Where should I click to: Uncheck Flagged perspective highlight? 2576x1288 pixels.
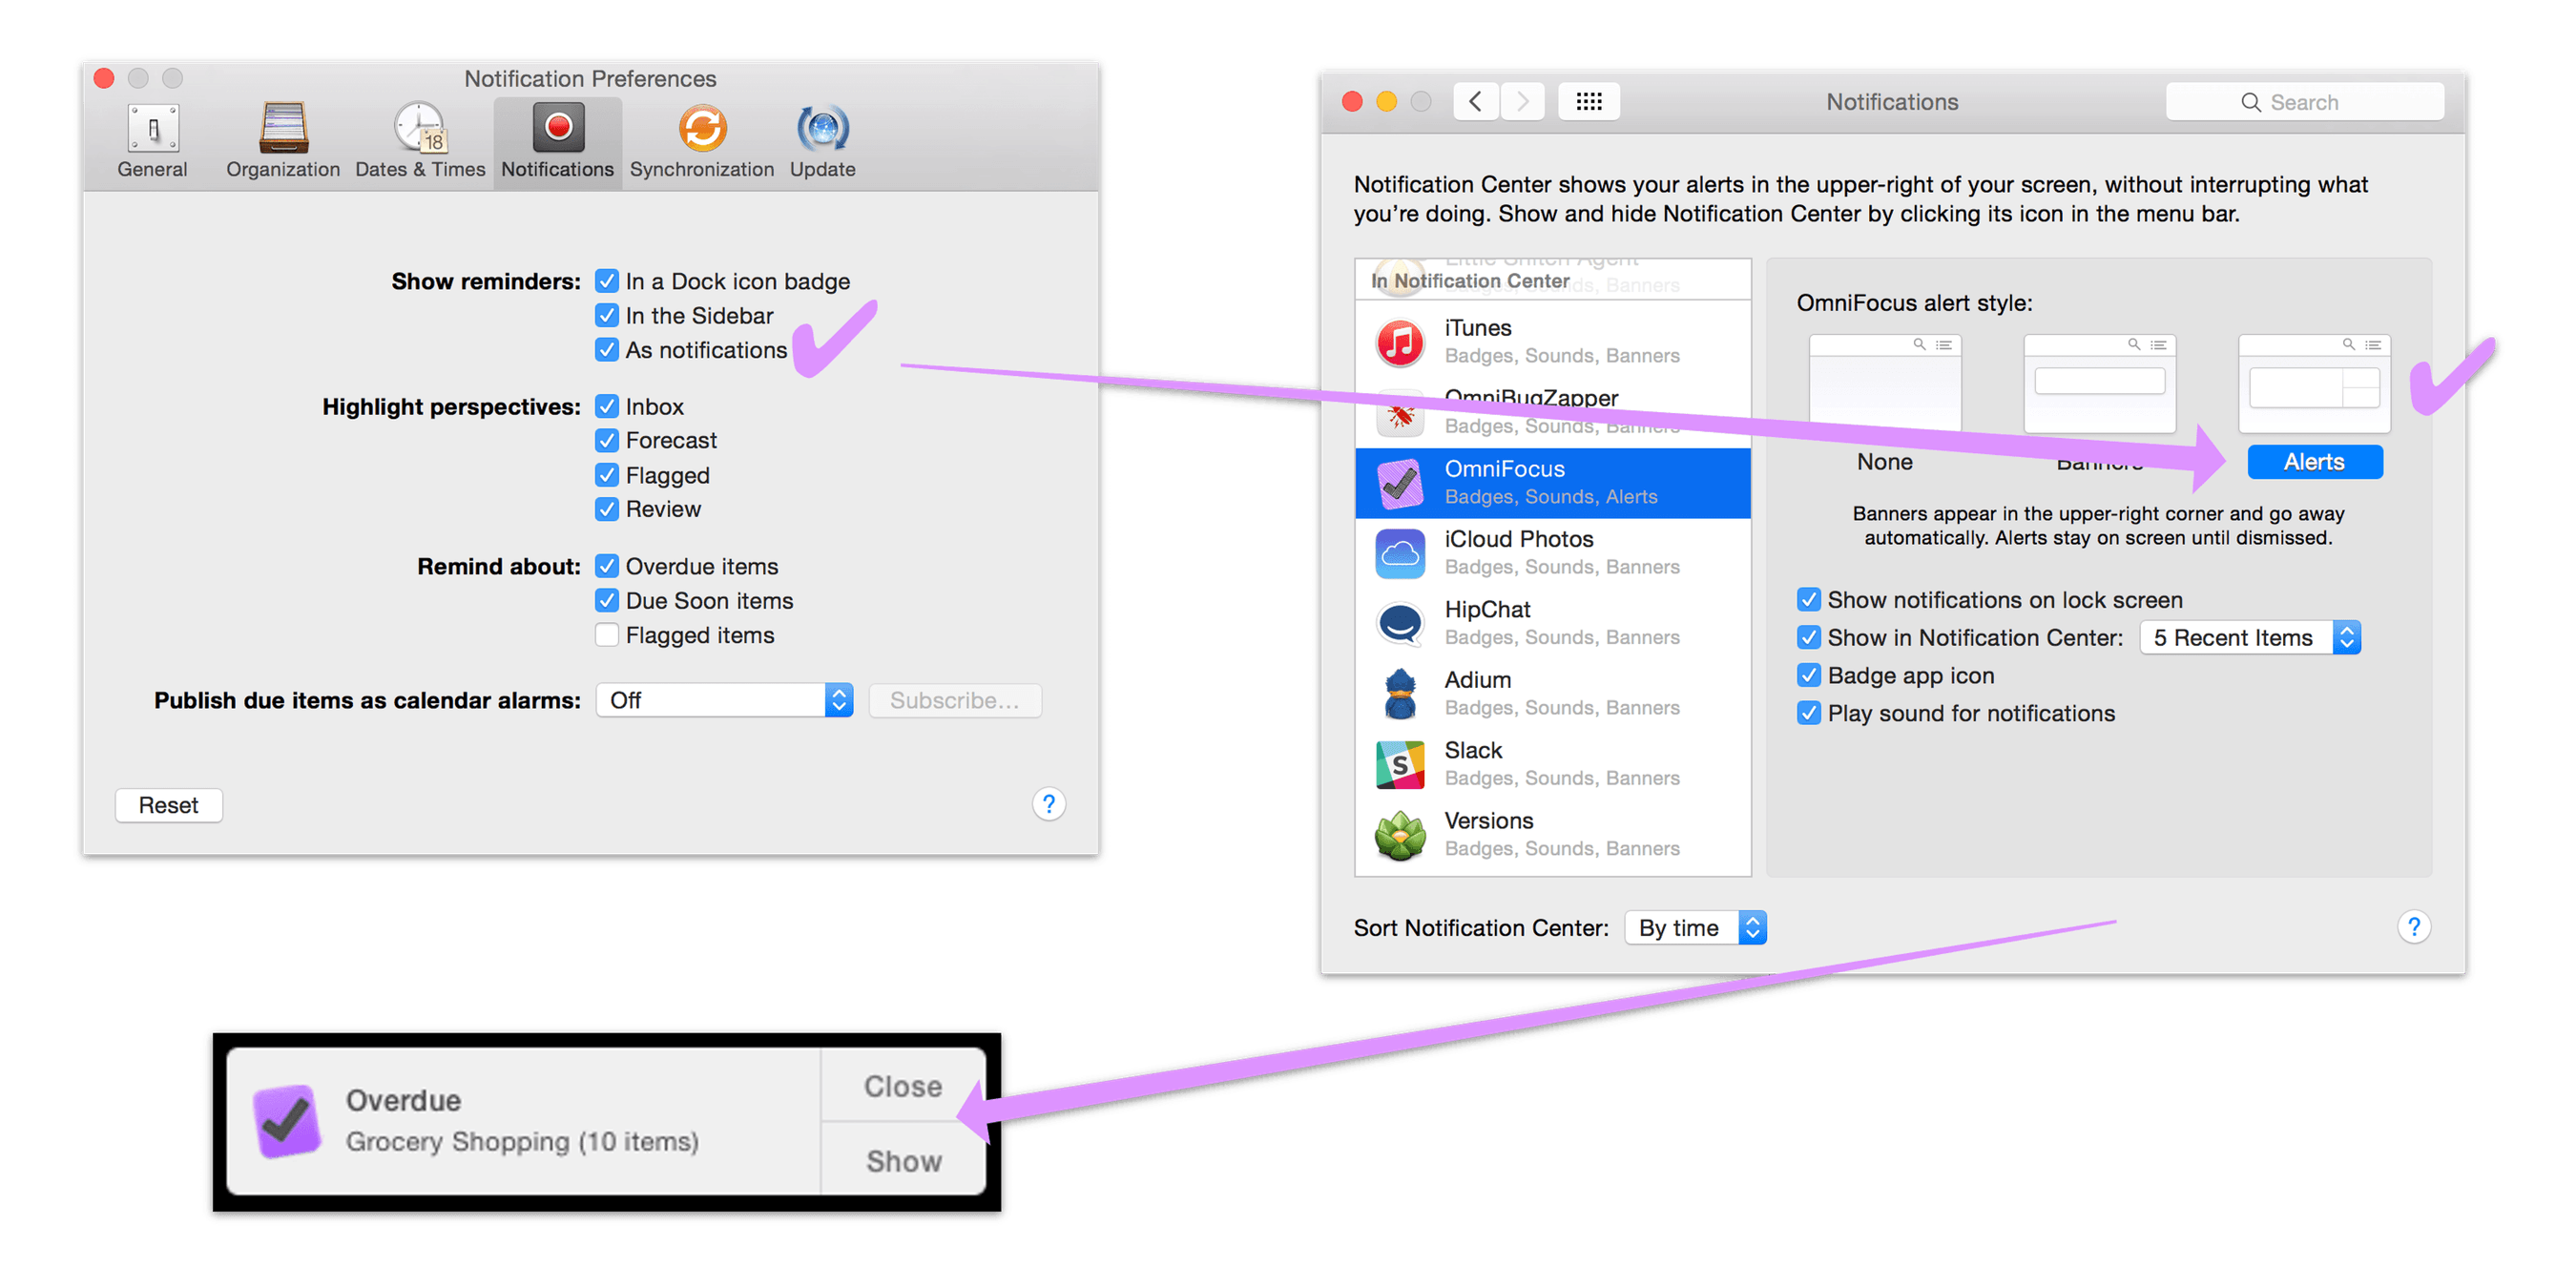[x=606, y=475]
